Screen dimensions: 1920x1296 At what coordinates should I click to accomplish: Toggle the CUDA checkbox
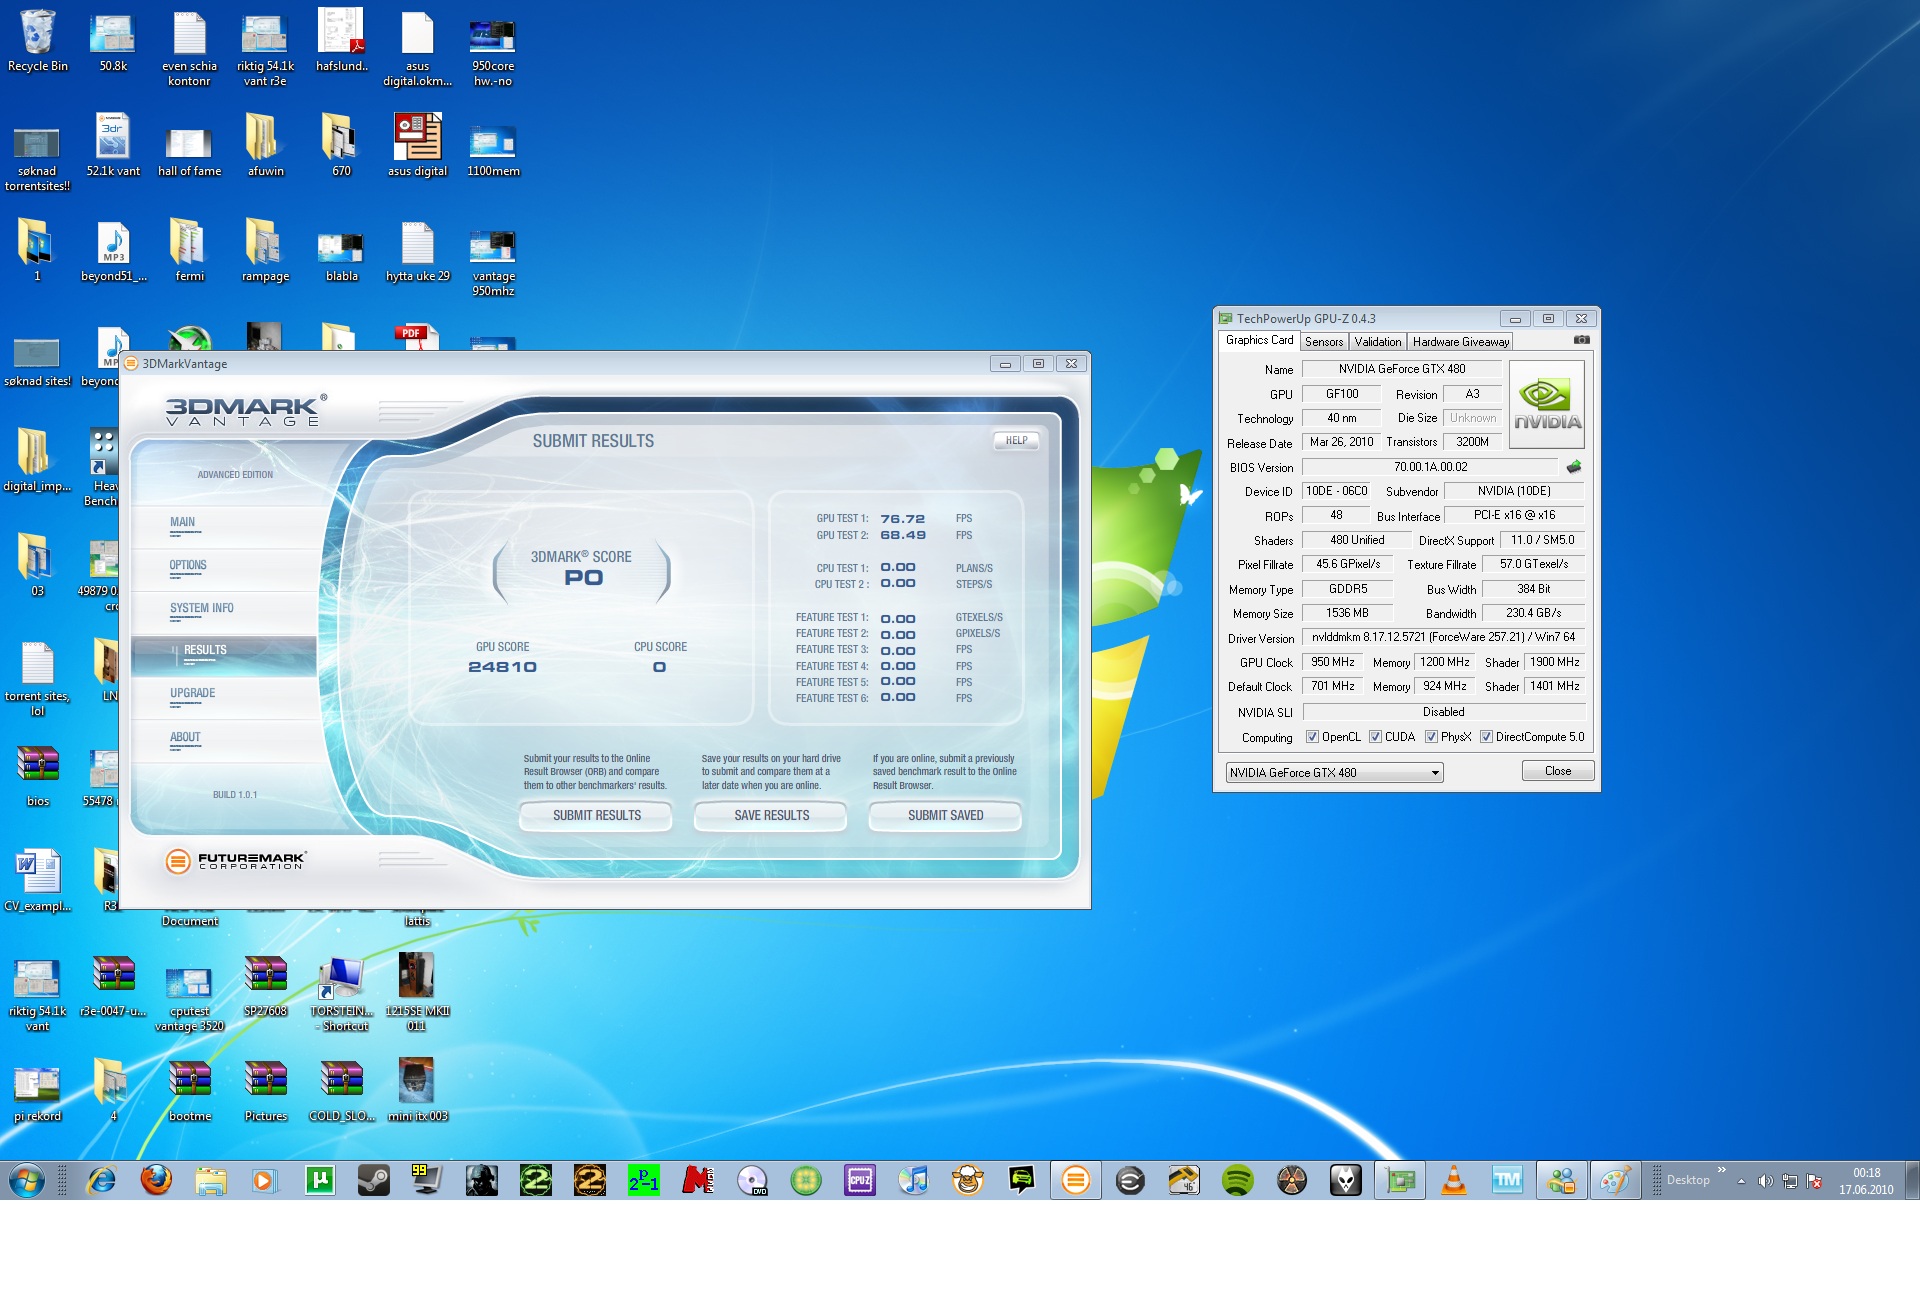click(x=1375, y=737)
